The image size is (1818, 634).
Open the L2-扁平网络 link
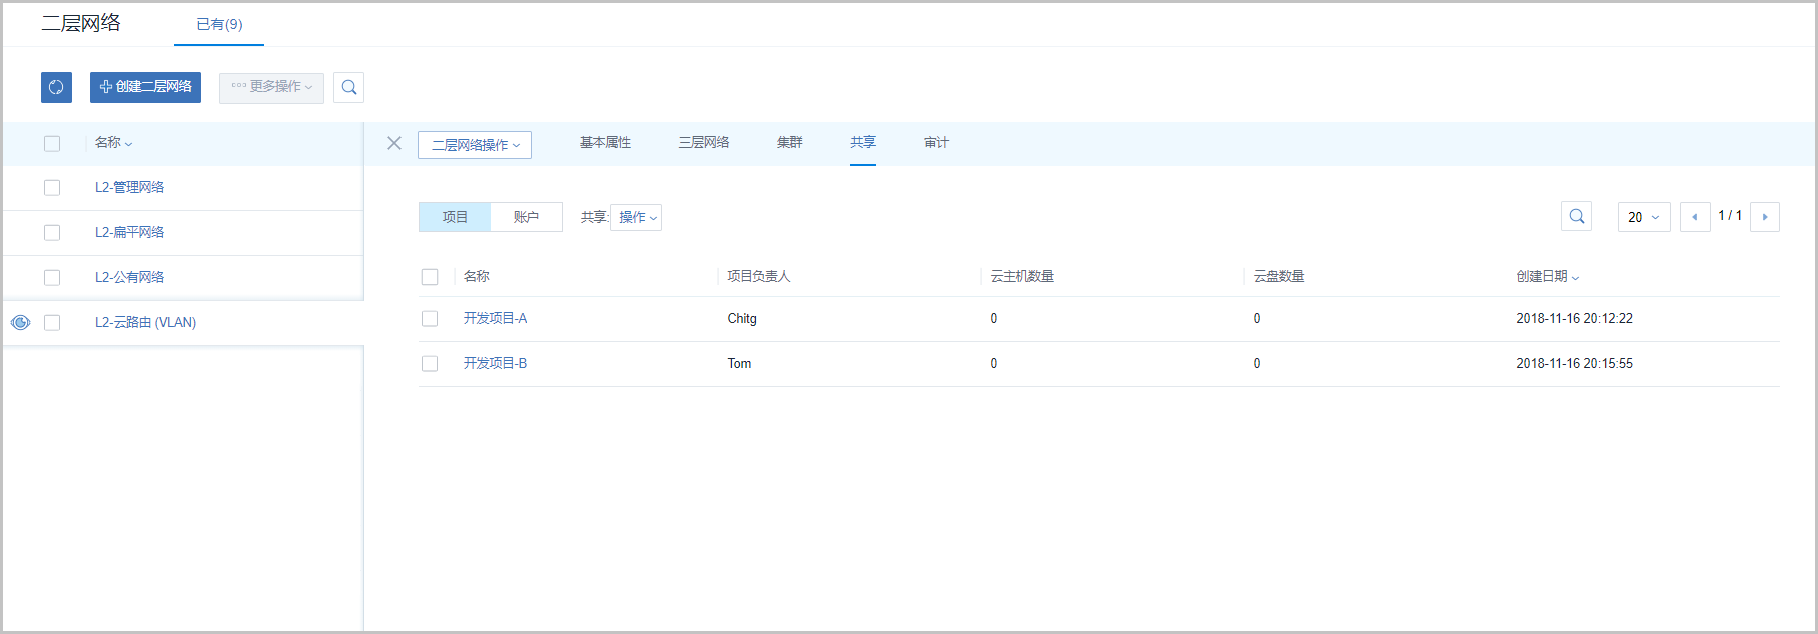click(129, 232)
